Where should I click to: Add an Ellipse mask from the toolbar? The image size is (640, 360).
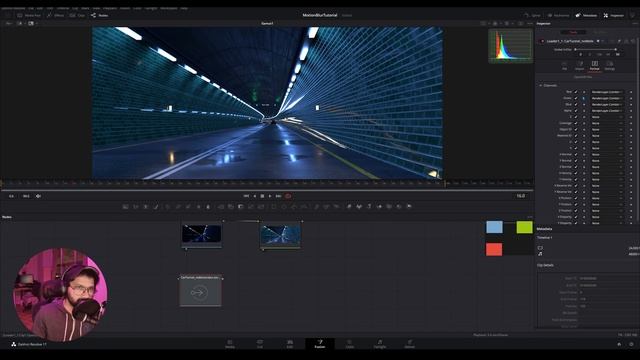pyautogui.click(x=284, y=207)
